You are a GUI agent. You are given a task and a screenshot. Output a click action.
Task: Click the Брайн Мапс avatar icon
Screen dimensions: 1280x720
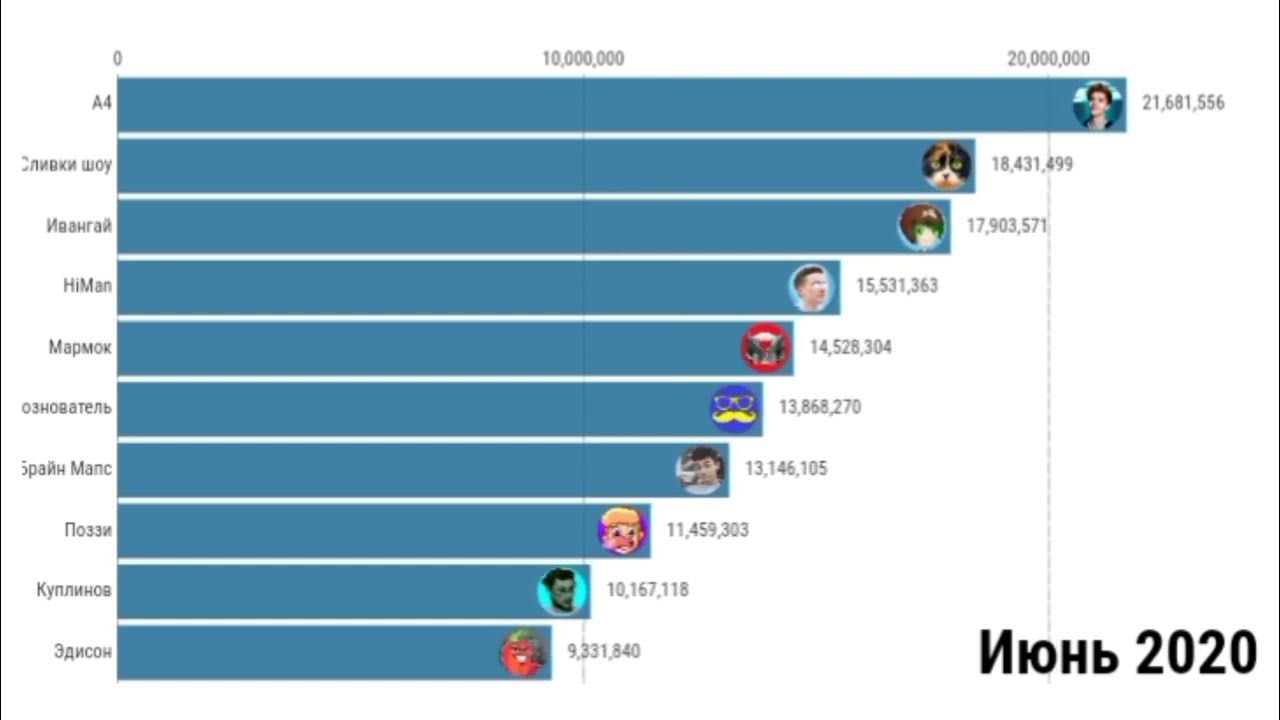701,469
